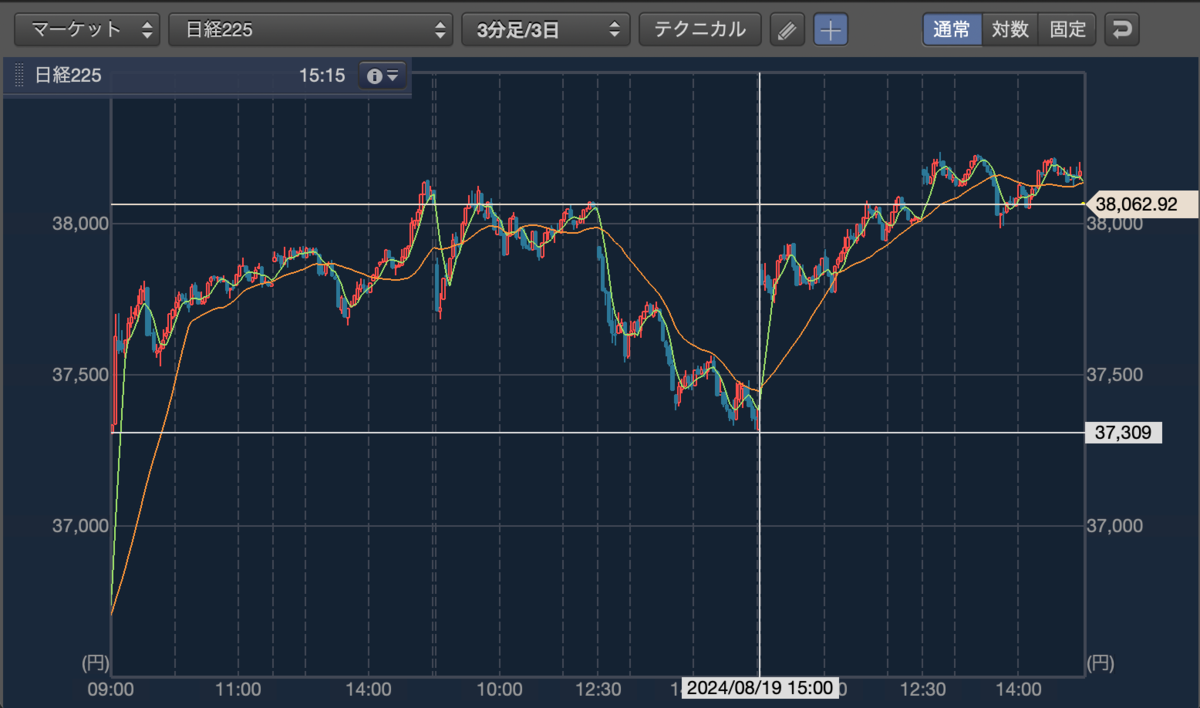Click the 38,062.92 current price tag
Screen dimensions: 1200x708
click(1137, 204)
